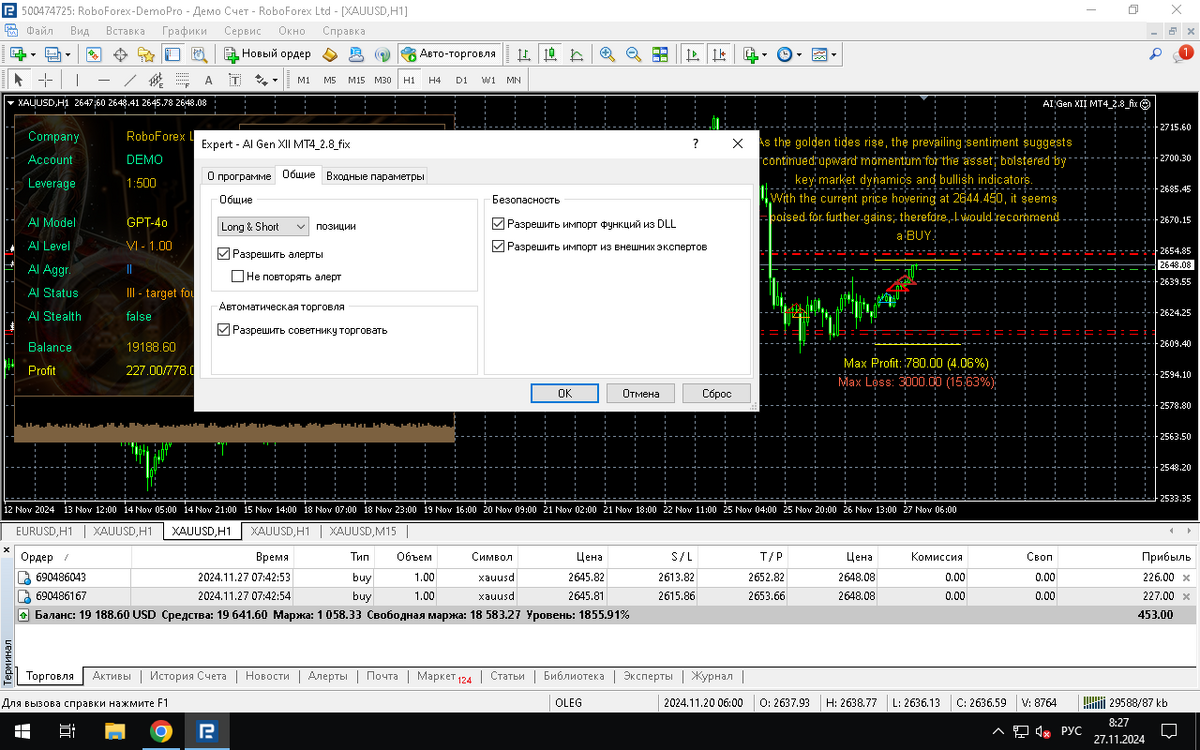The height and width of the screenshot is (750, 1200).
Task: Toggle the Авто-торговля button
Action: (449, 54)
